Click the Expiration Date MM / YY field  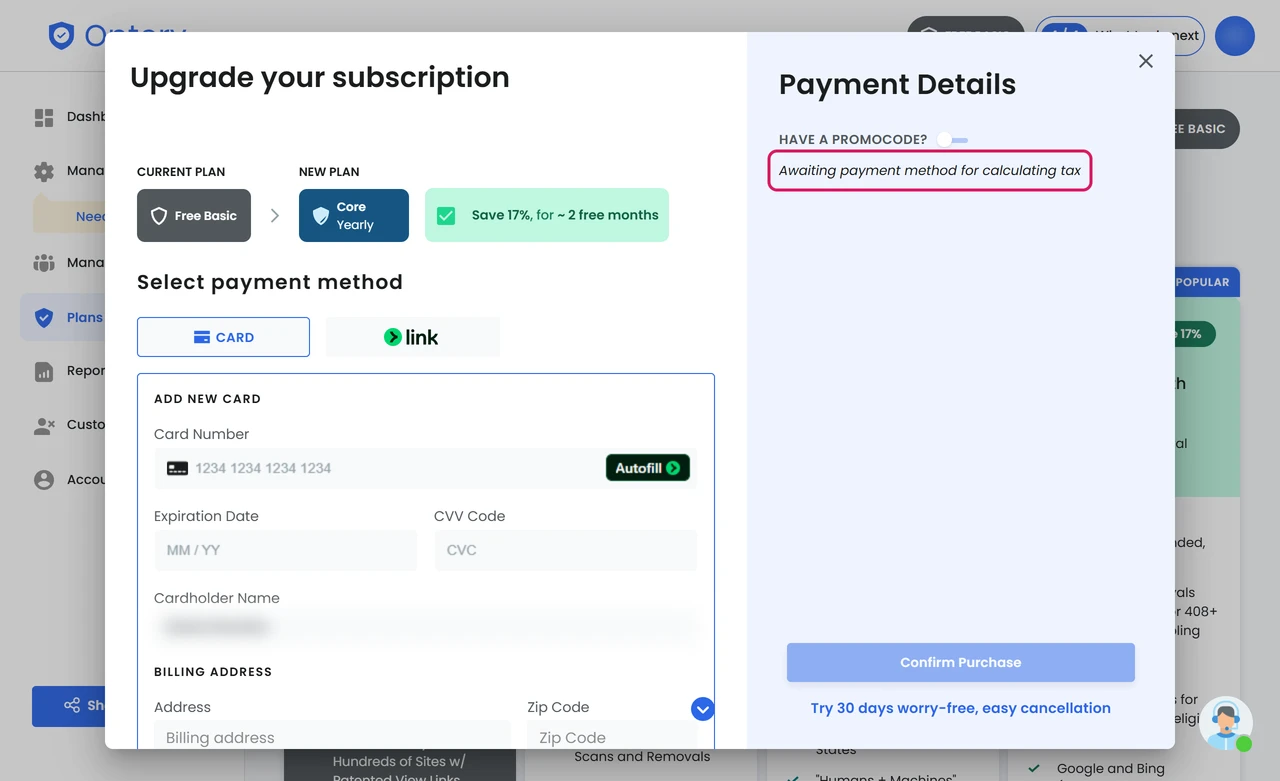[285, 550]
